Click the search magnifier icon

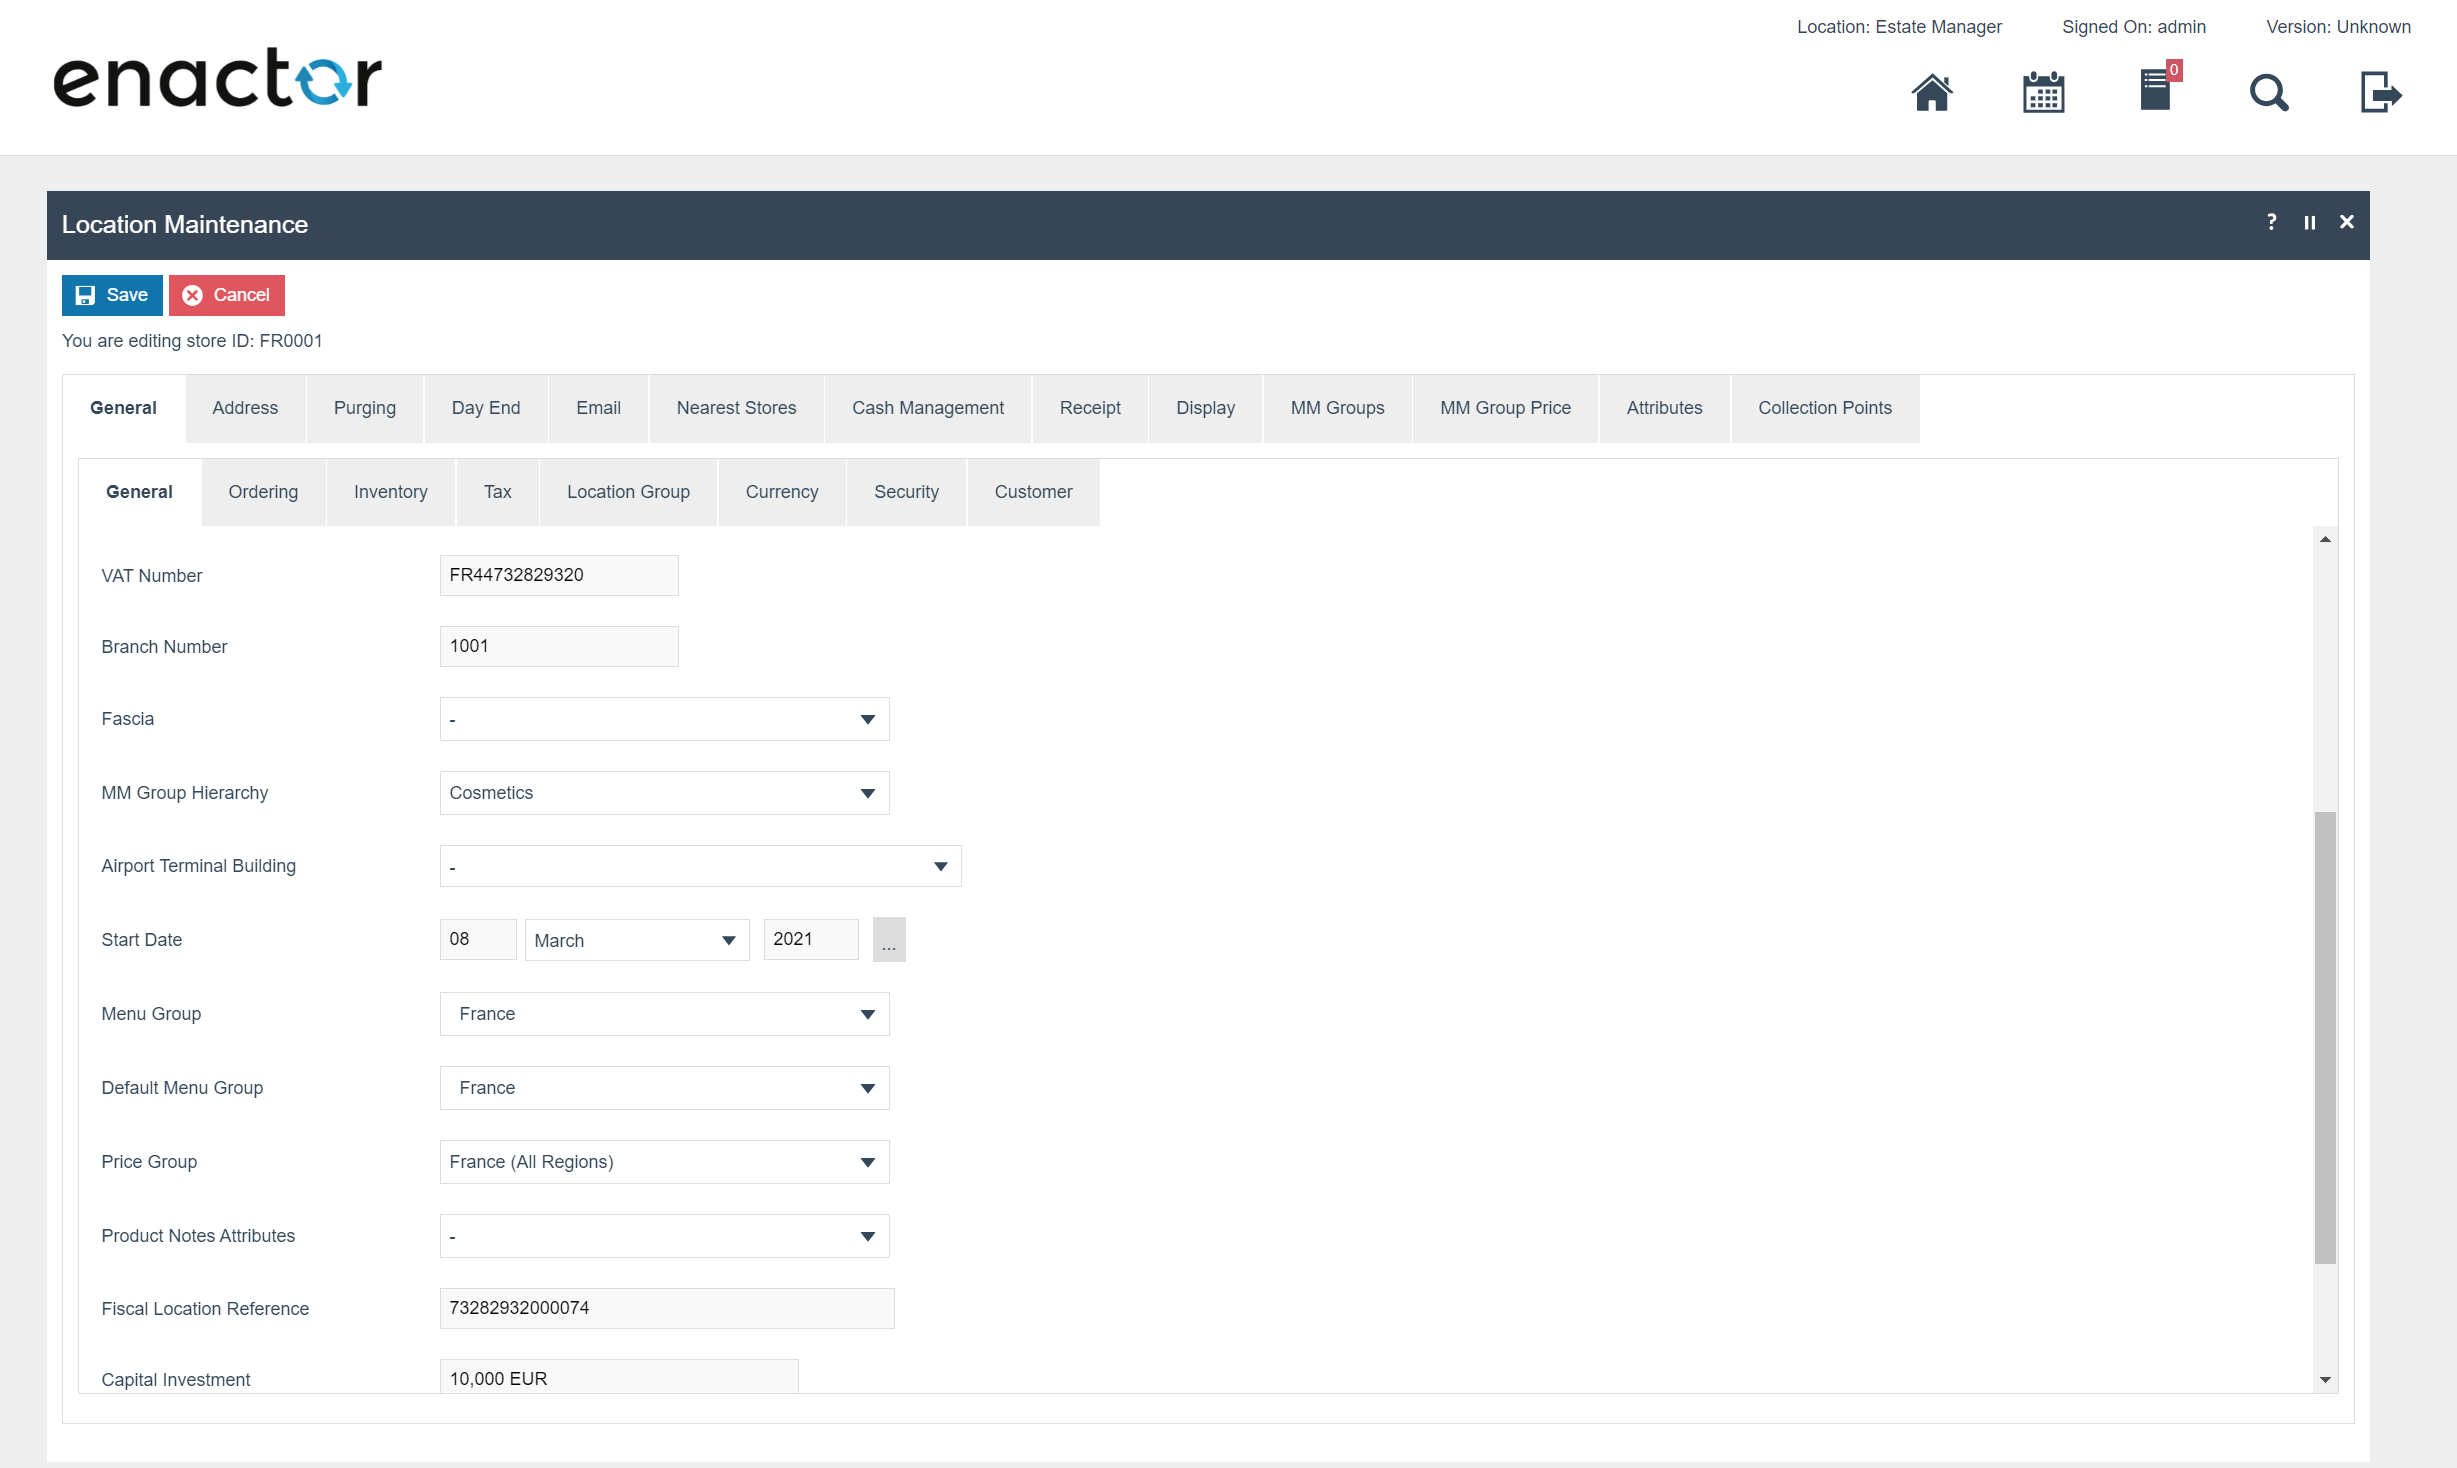point(2268,93)
